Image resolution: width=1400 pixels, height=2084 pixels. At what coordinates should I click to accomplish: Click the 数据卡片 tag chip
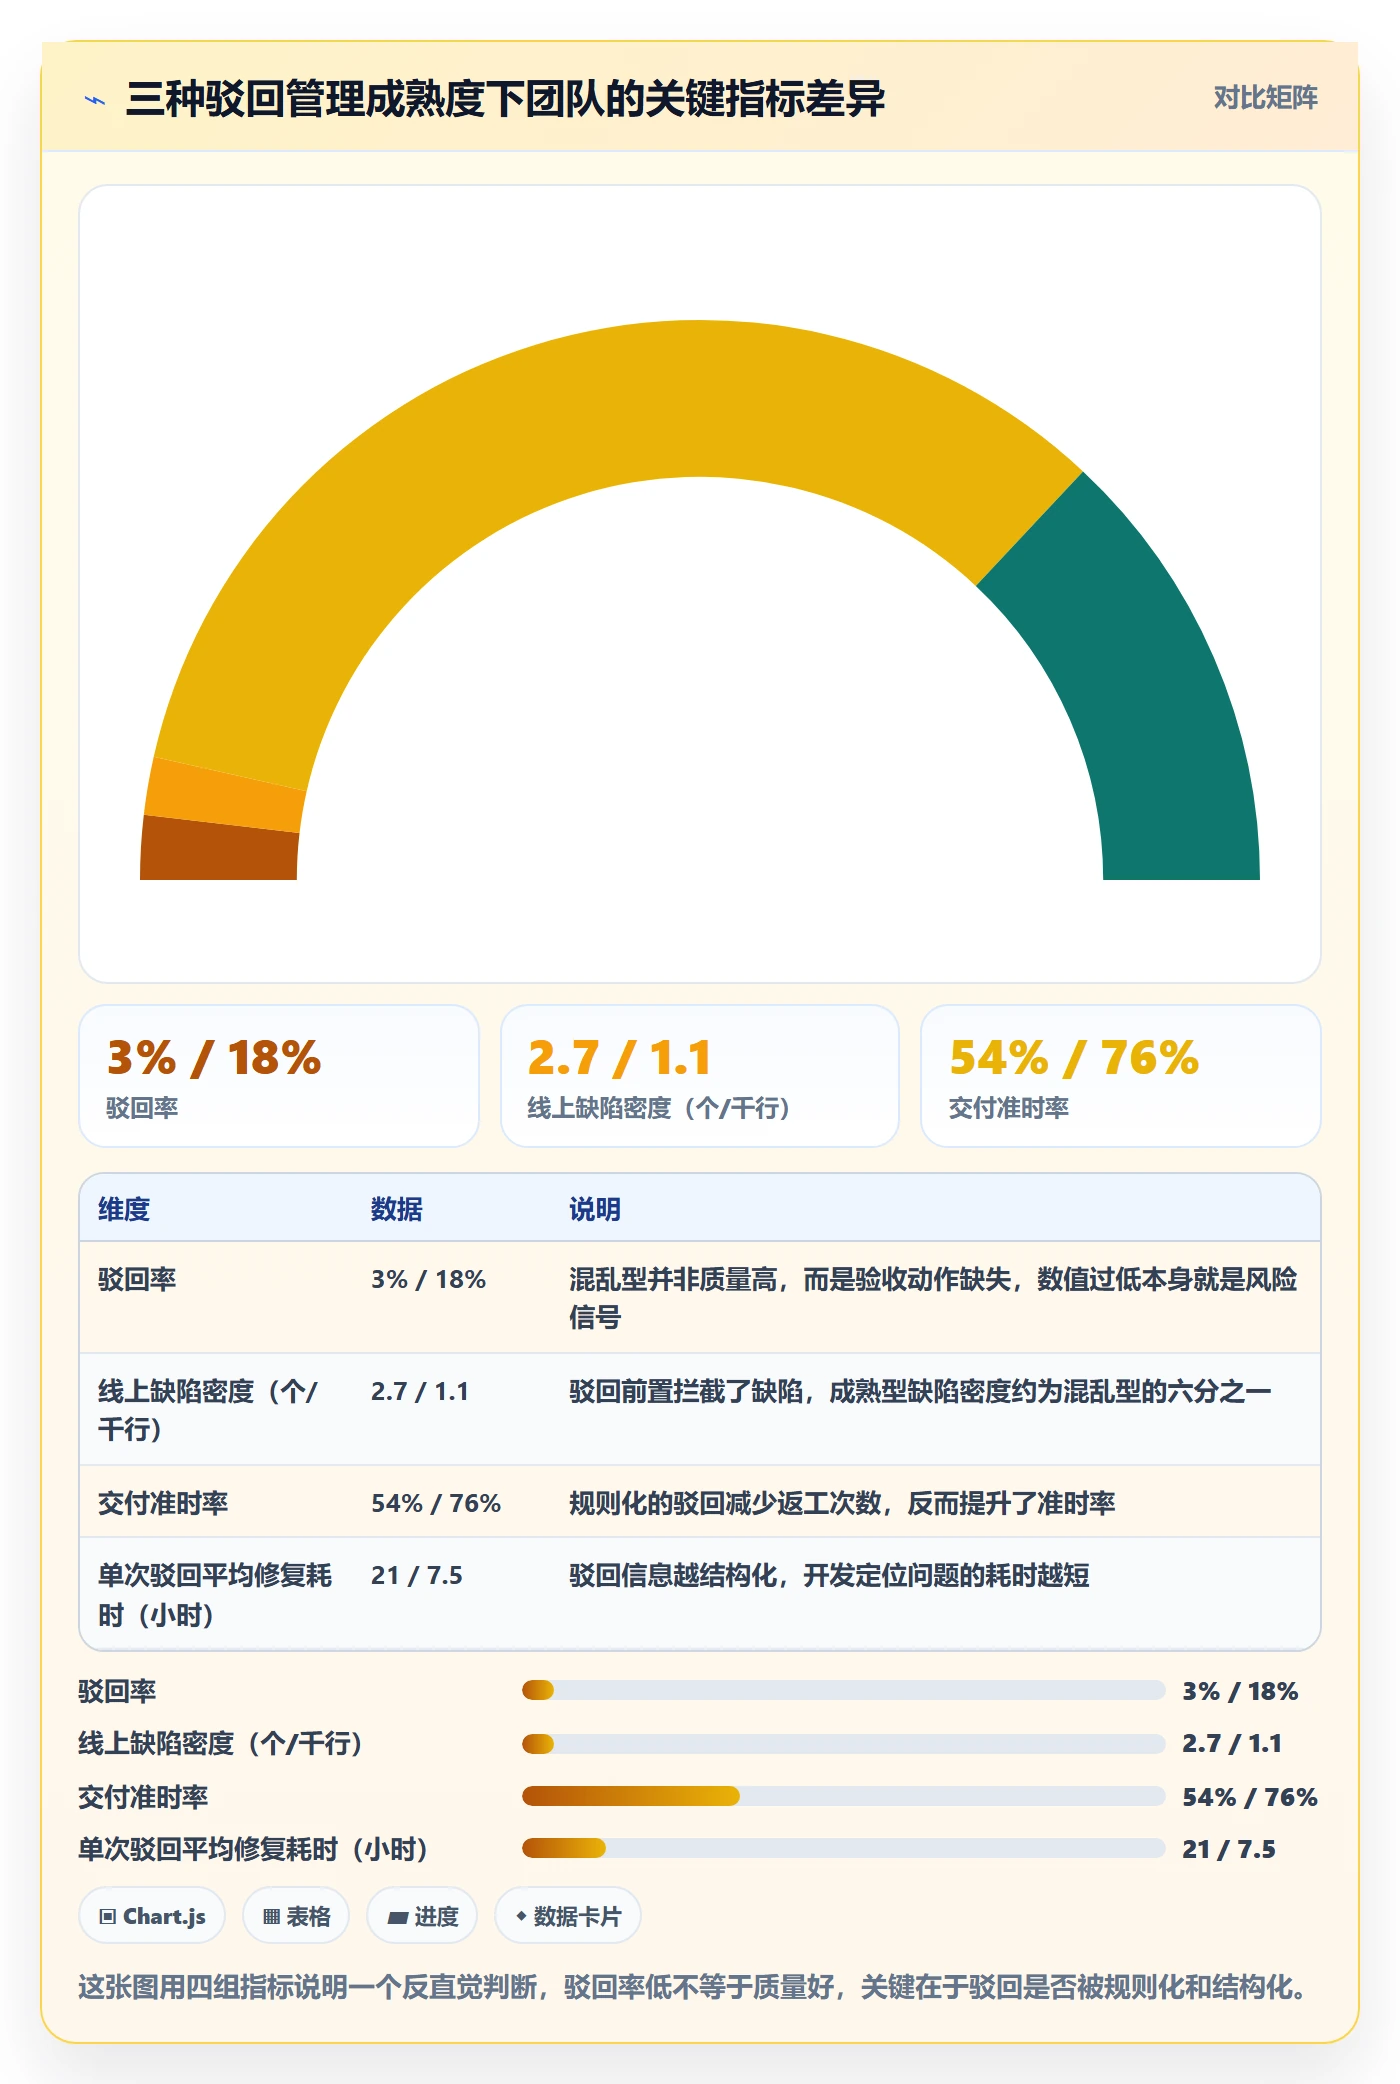pos(568,1916)
